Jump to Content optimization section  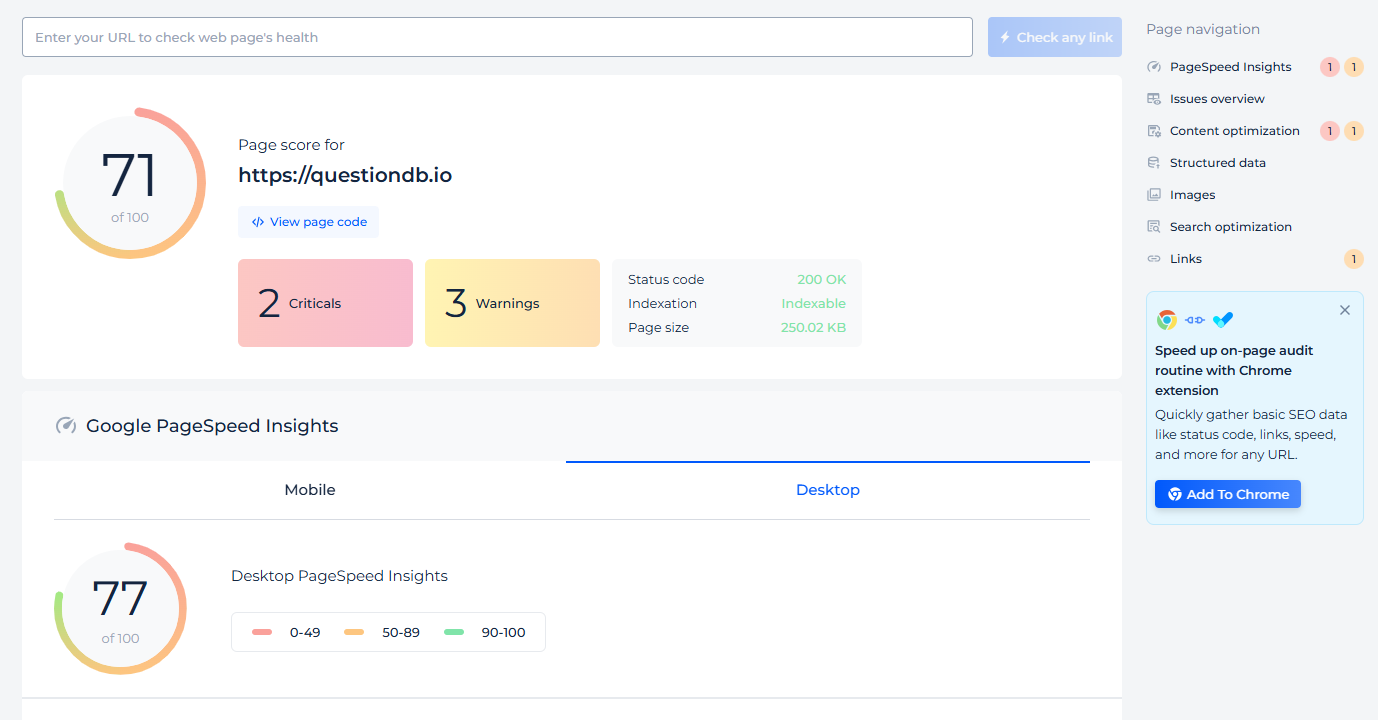pyautogui.click(x=1235, y=131)
